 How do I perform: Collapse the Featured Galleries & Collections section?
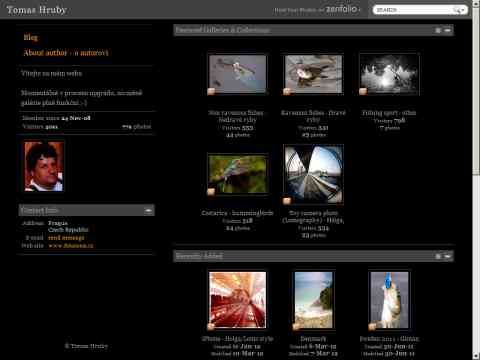point(448,30)
